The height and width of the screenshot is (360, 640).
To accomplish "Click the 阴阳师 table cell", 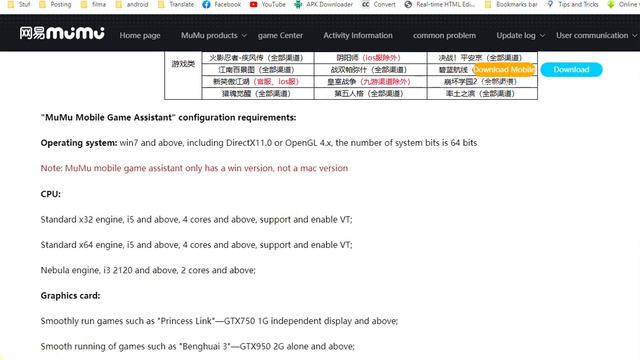I will point(370,58).
